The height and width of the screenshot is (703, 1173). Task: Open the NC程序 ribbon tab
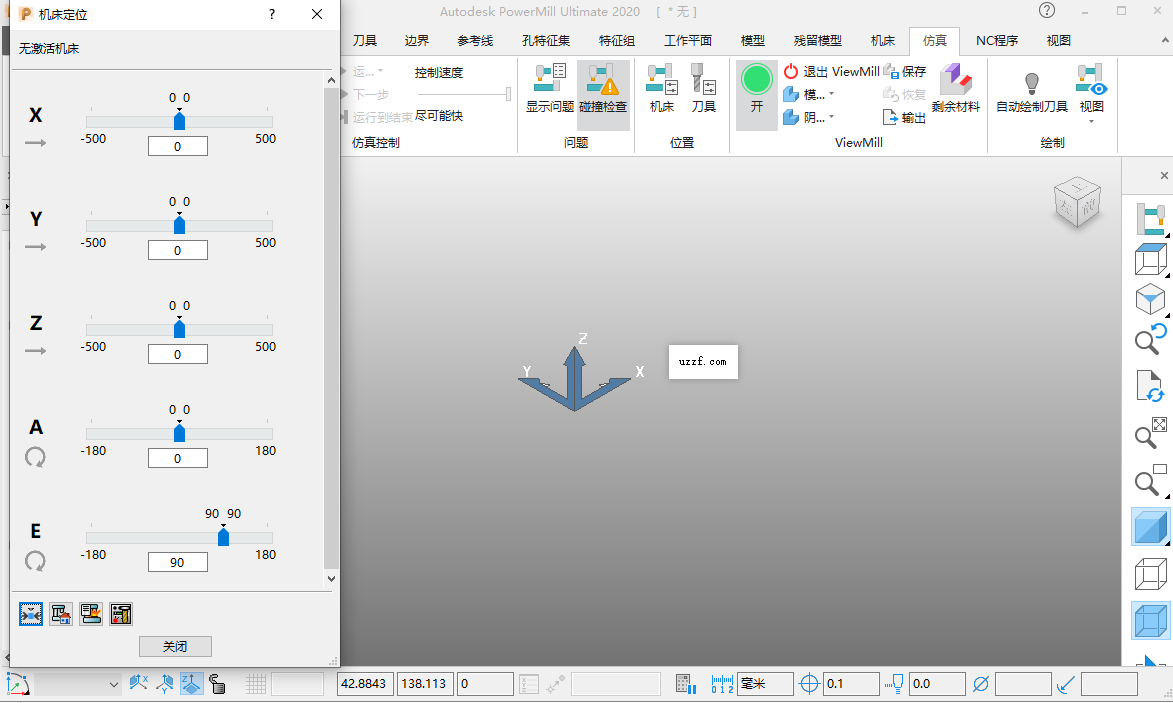click(996, 41)
